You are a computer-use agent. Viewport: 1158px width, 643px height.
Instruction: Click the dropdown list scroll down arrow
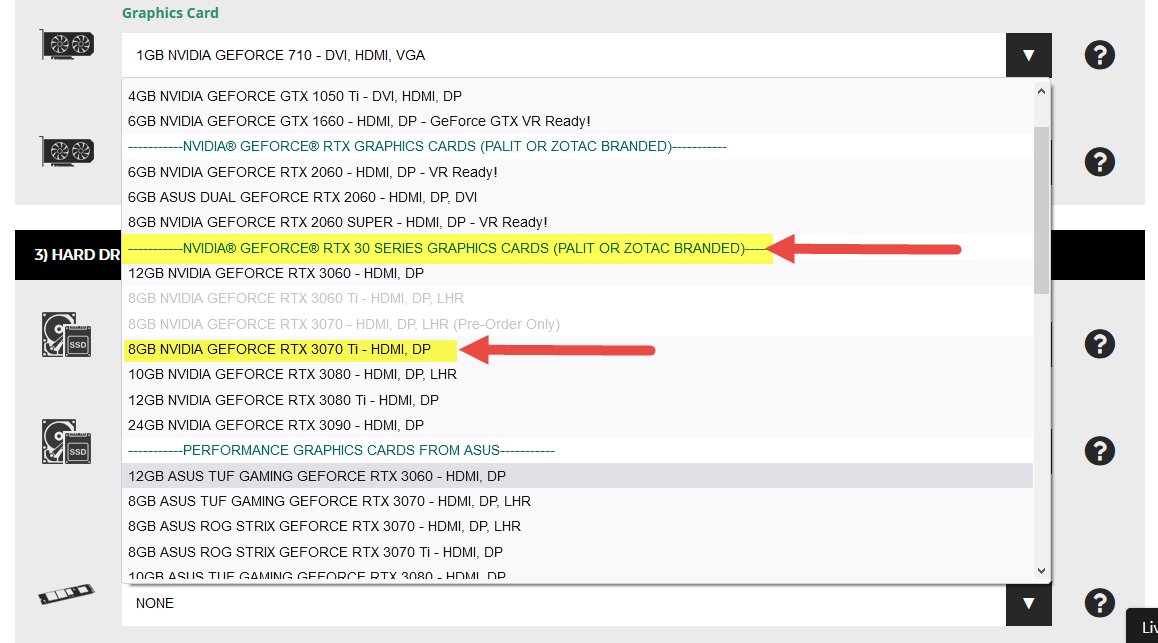(1041, 571)
